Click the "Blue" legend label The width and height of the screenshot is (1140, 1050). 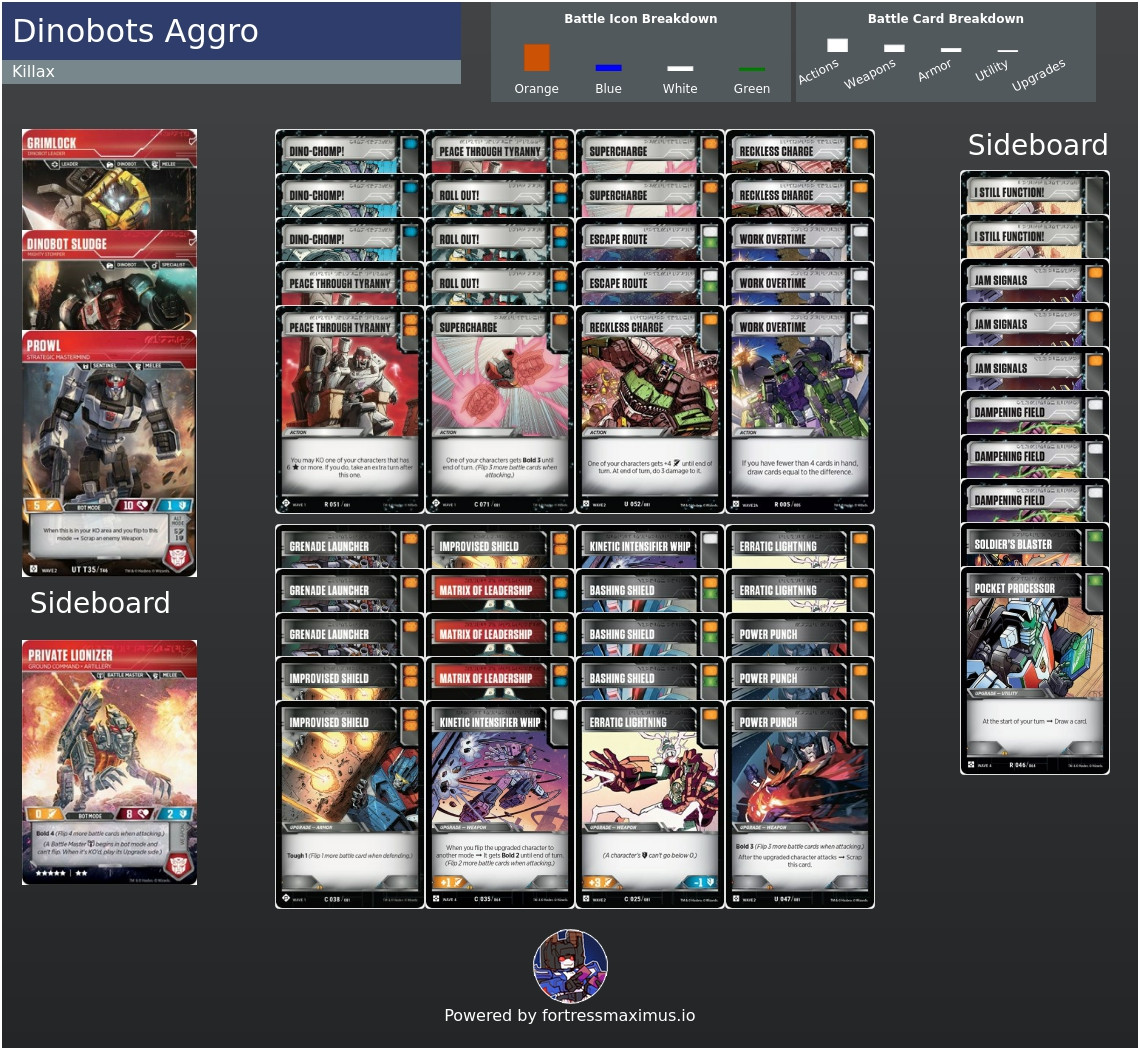click(x=608, y=89)
